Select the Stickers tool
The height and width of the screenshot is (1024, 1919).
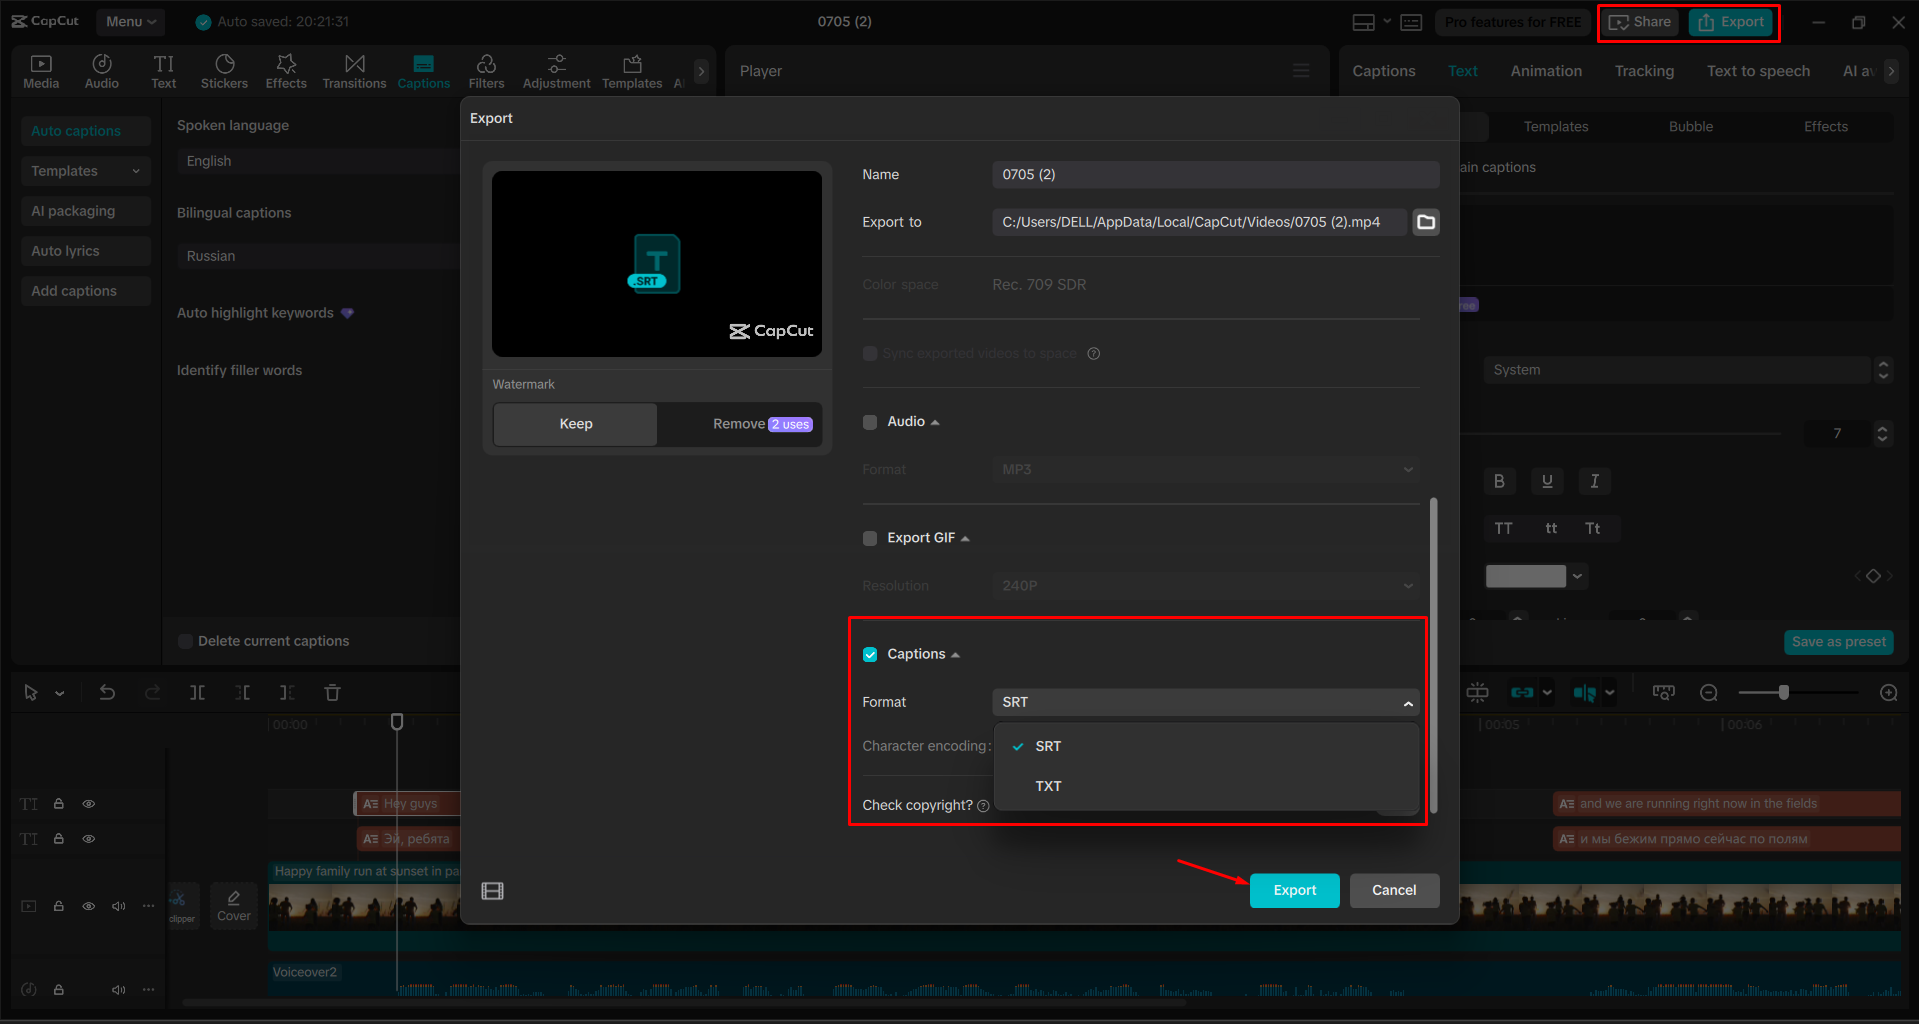point(224,70)
